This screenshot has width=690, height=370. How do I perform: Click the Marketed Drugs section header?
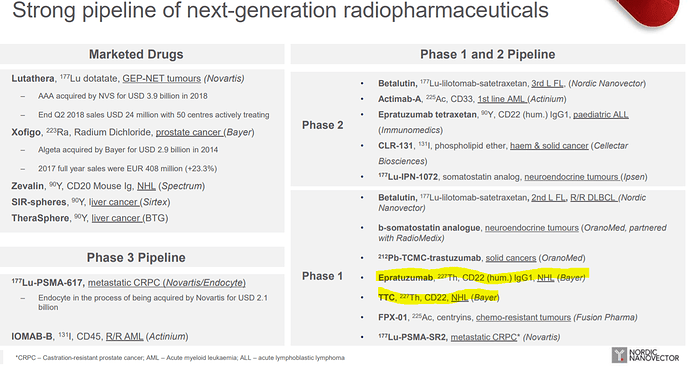coord(136,54)
